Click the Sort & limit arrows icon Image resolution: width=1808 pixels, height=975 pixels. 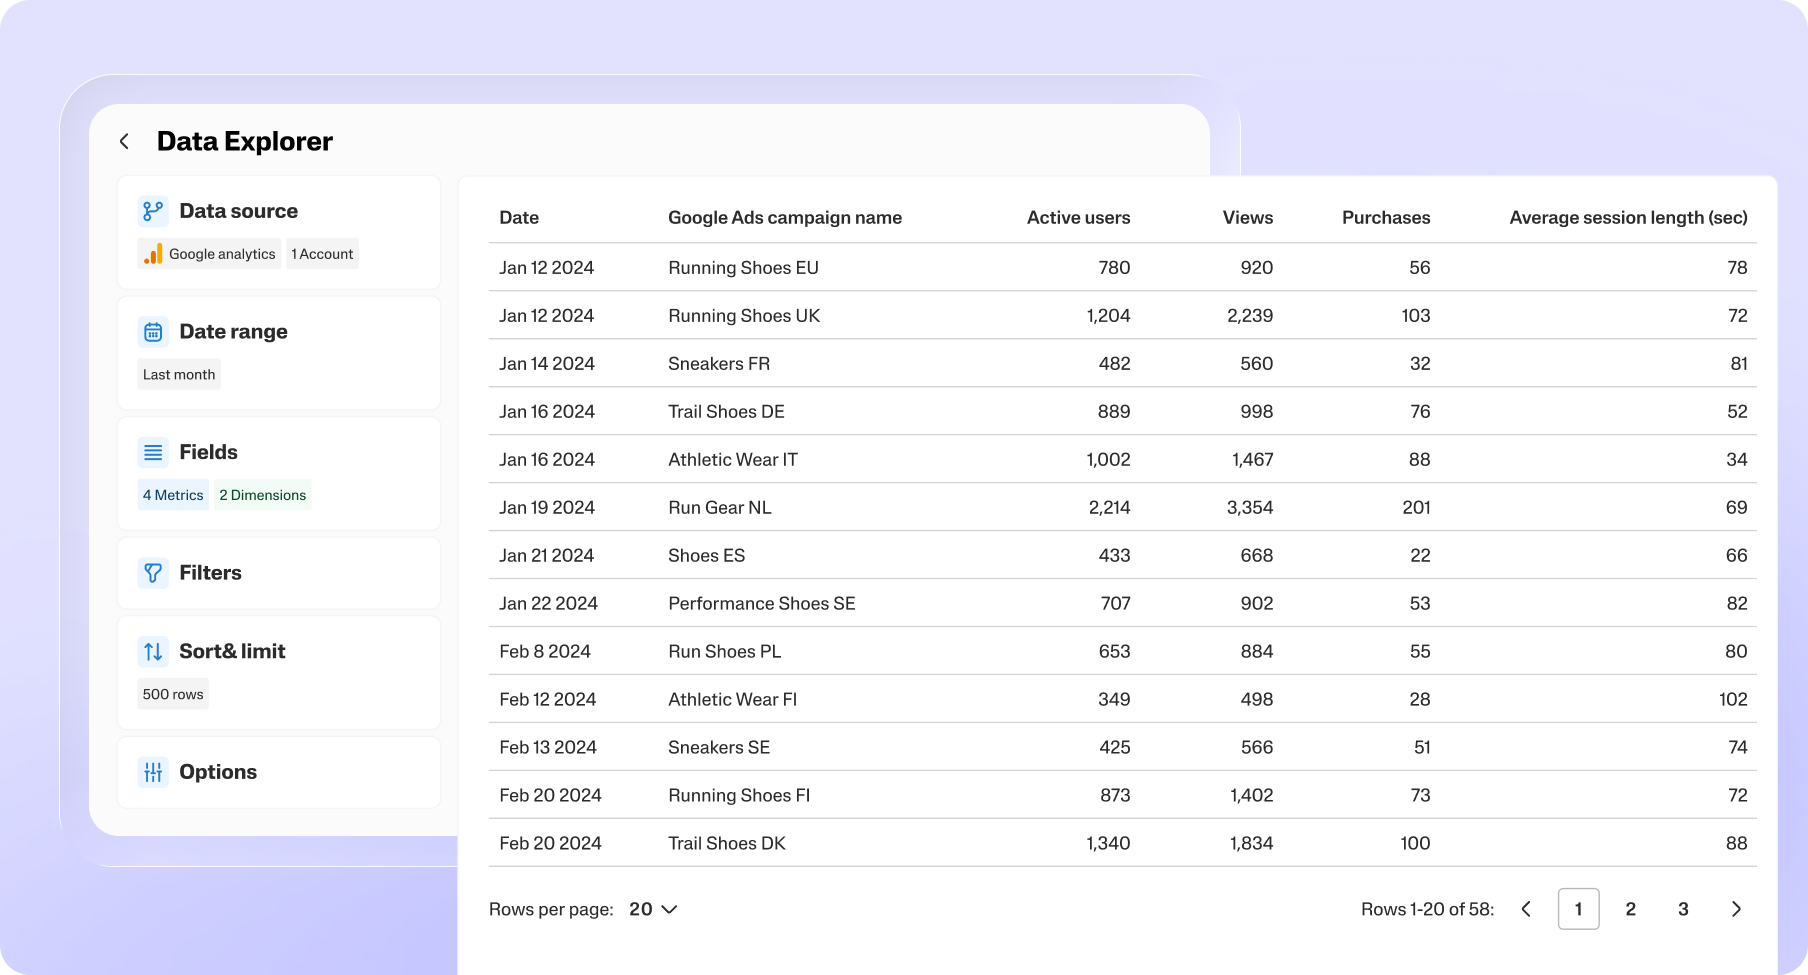point(153,651)
